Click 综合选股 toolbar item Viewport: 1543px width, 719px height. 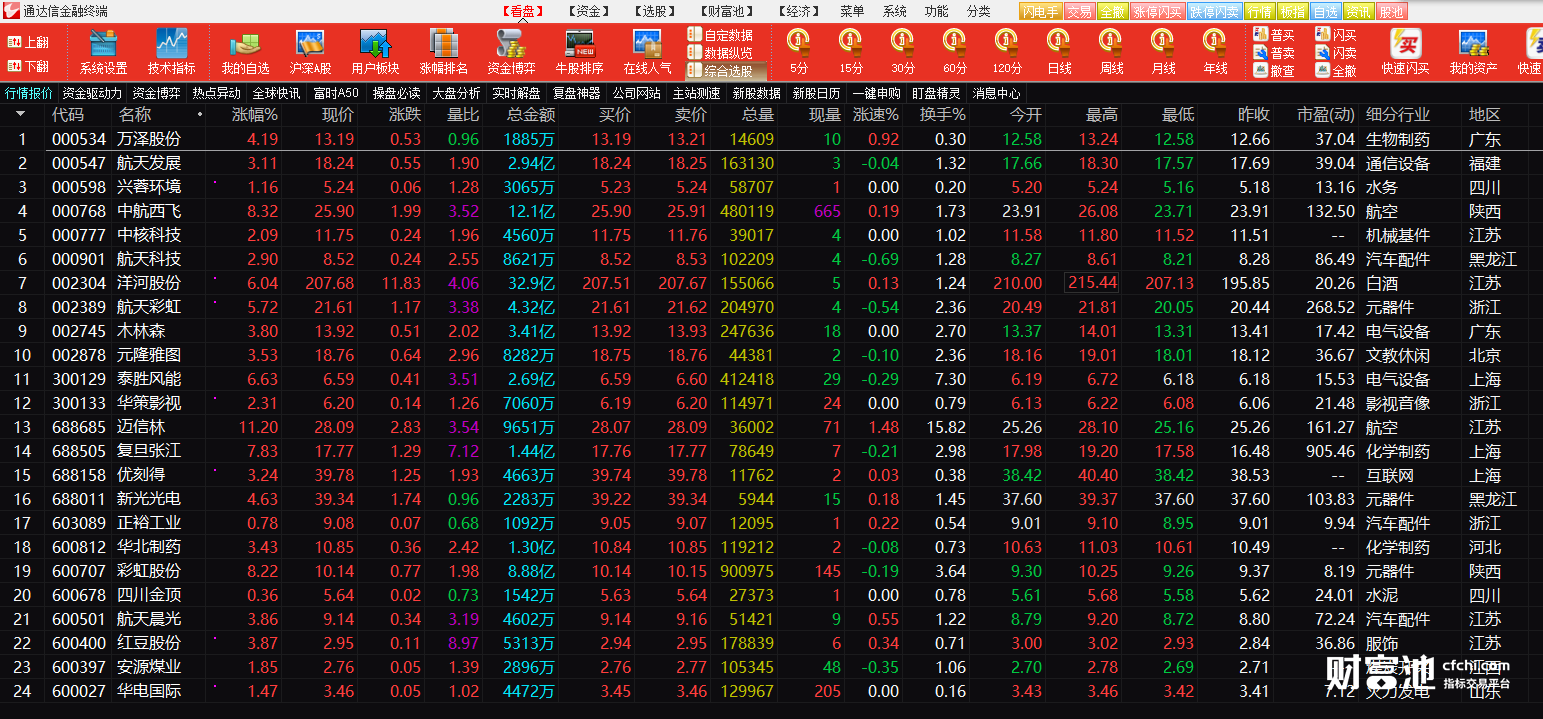(x=727, y=71)
